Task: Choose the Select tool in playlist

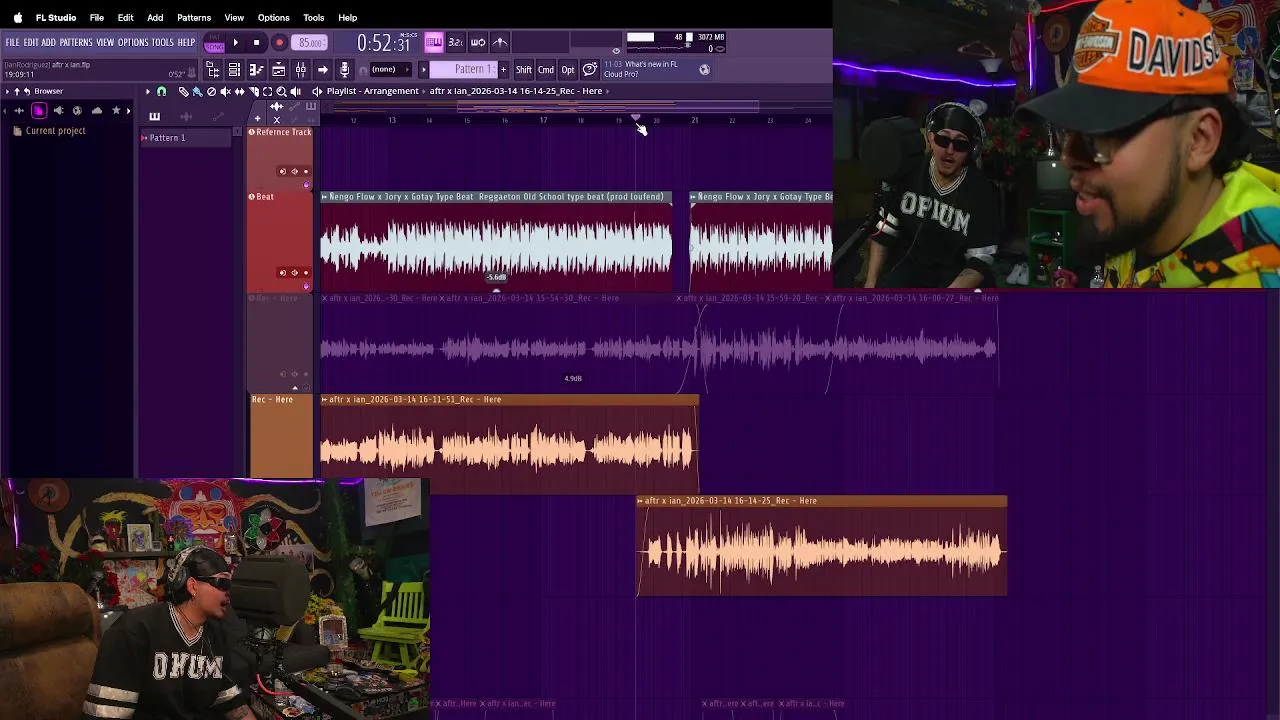Action: click(x=267, y=91)
